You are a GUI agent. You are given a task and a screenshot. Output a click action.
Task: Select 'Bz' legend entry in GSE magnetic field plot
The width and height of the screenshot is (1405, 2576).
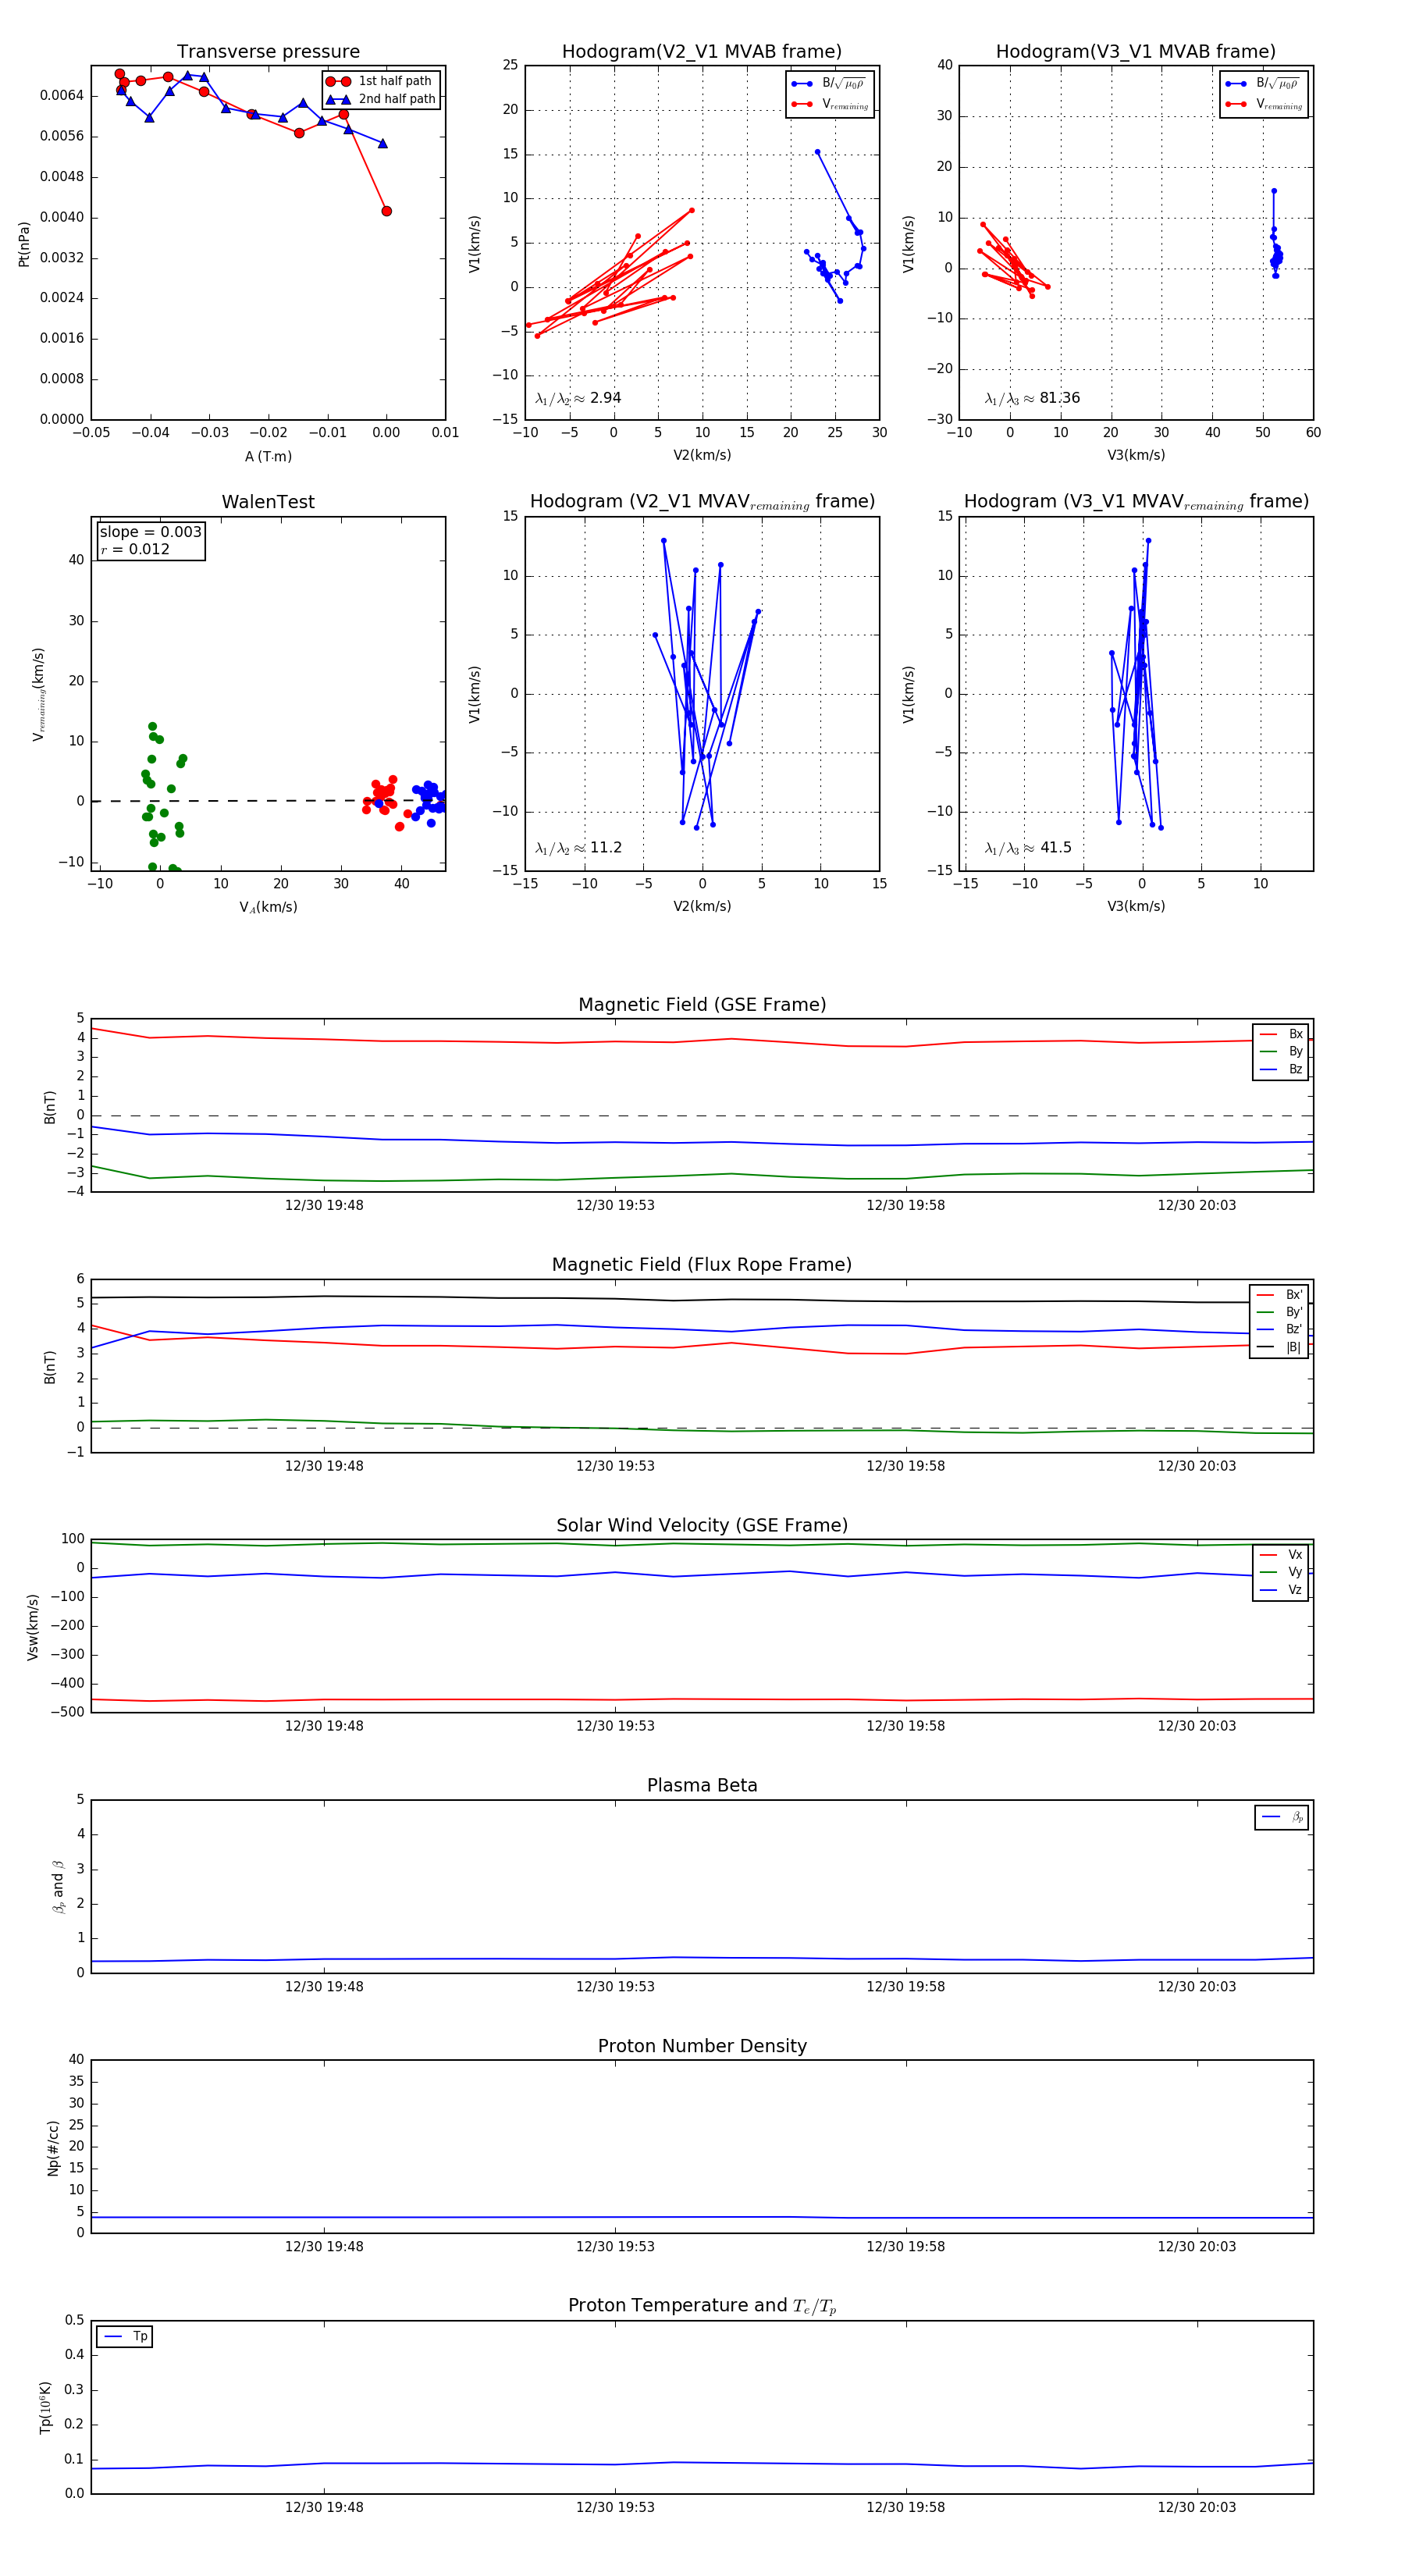pyautogui.click(x=1281, y=1069)
